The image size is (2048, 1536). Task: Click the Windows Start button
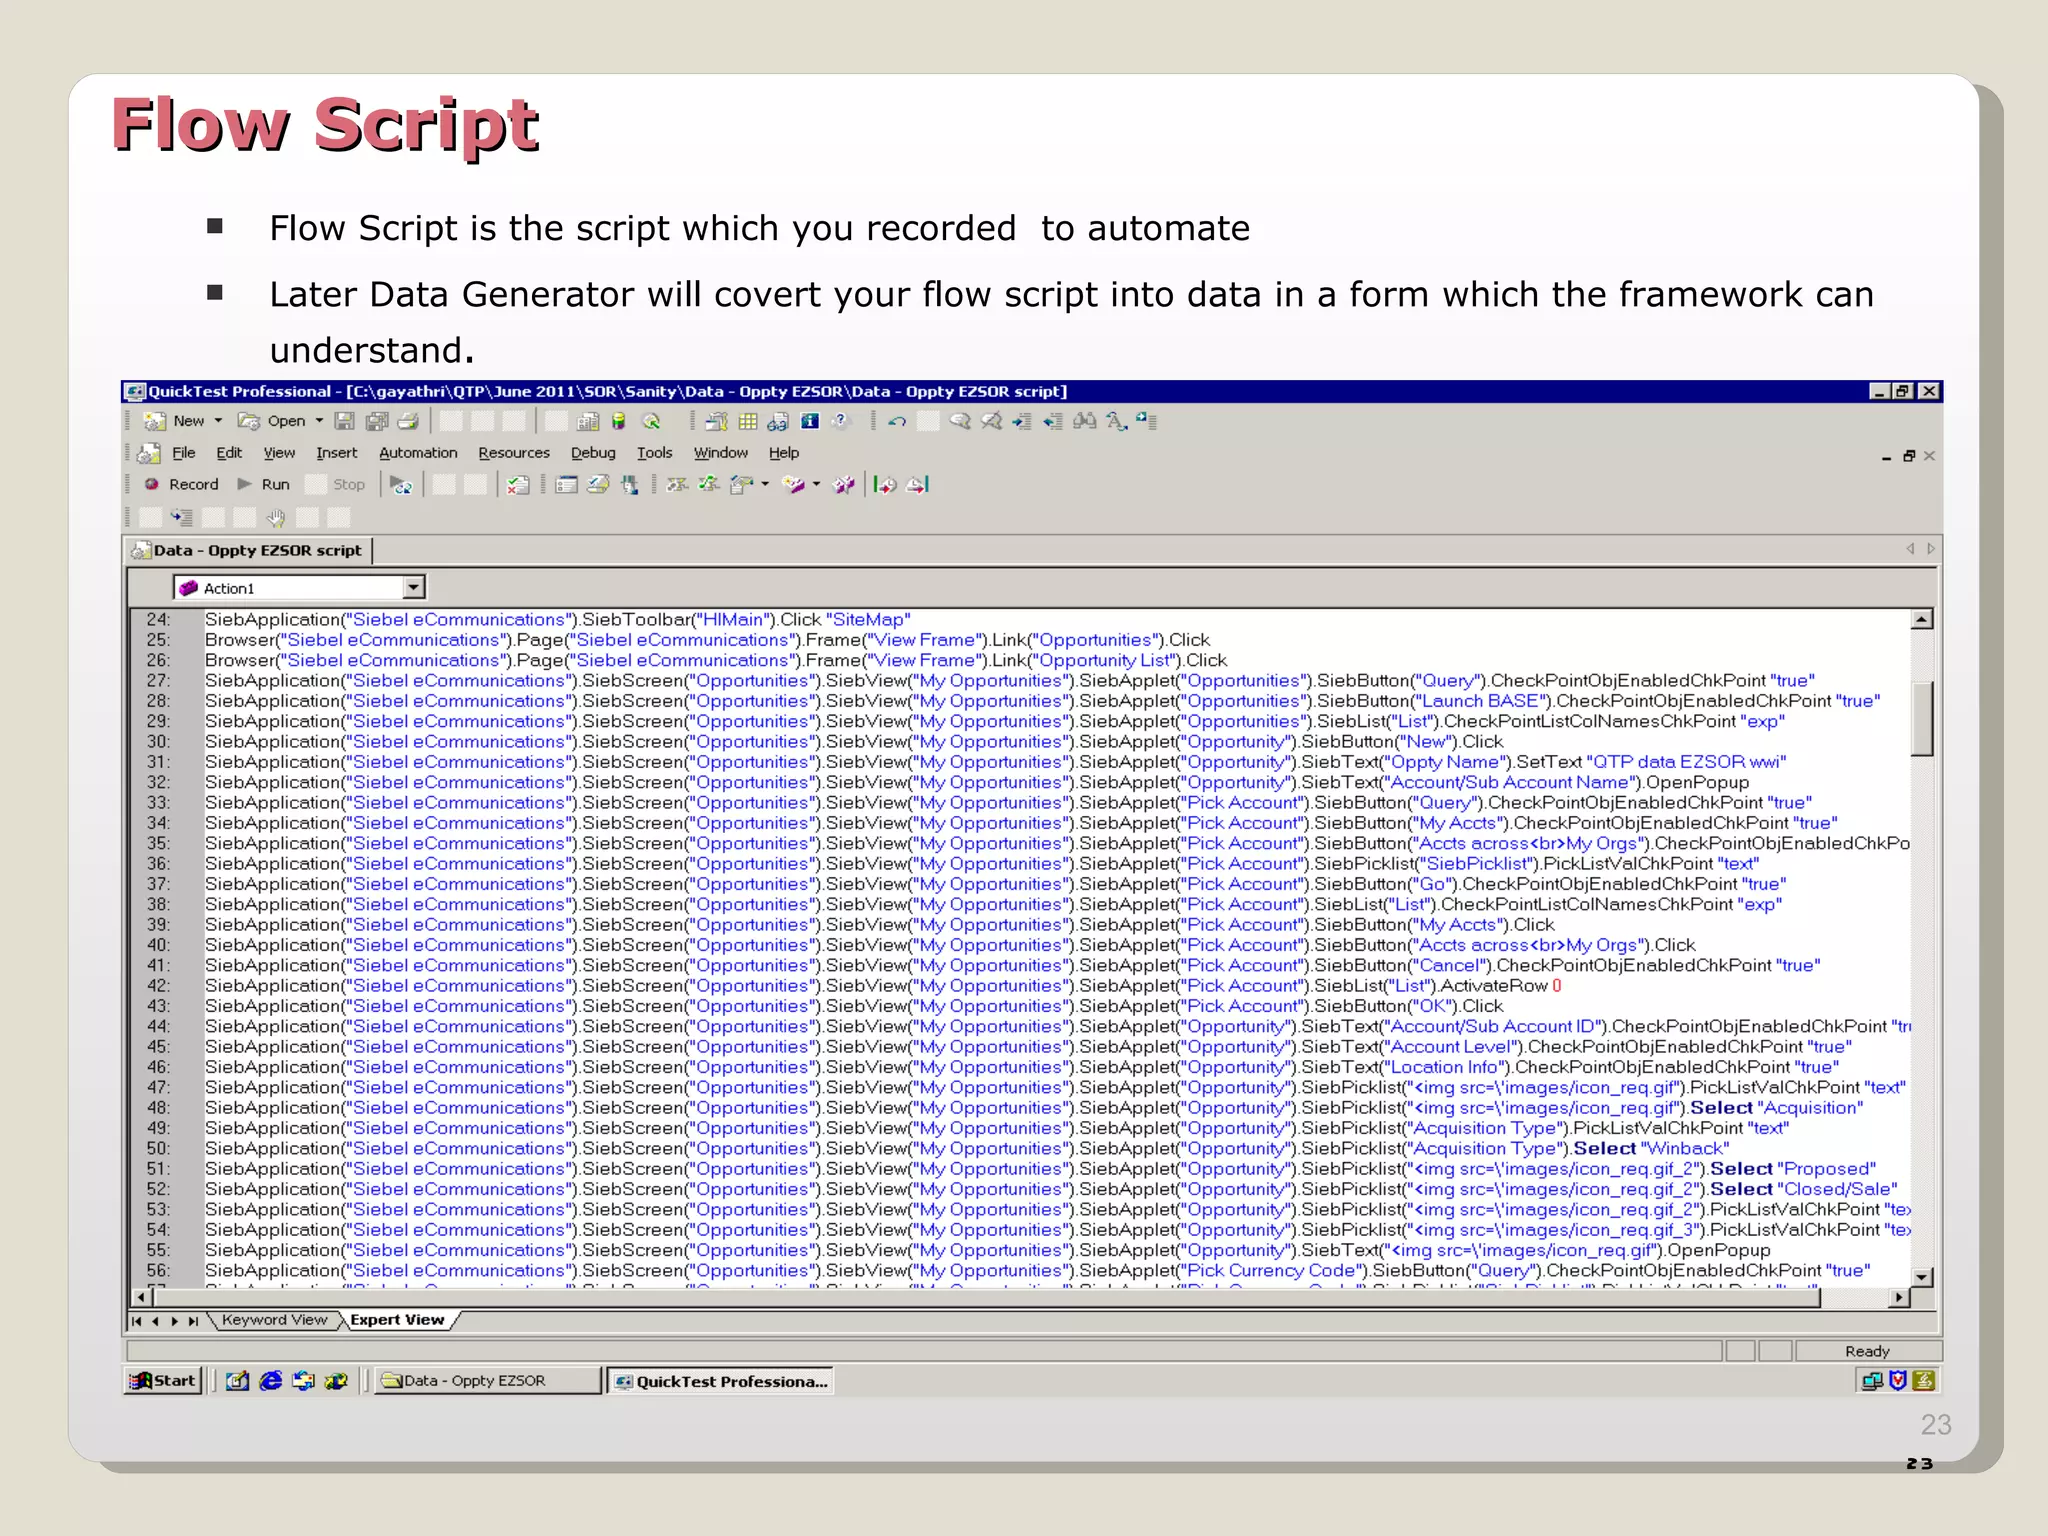pos(162,1381)
